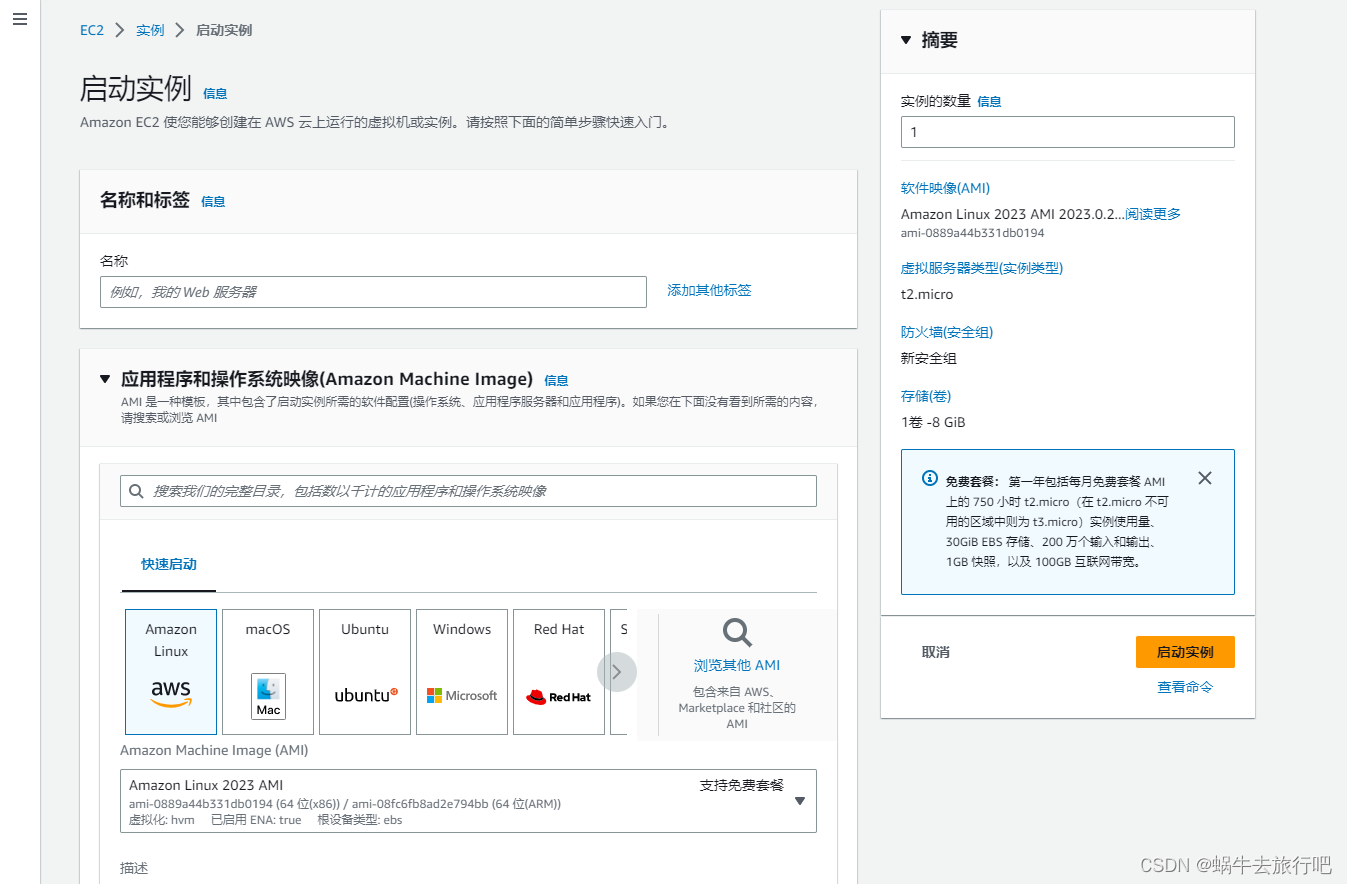Click 查看命令 link
The height and width of the screenshot is (884, 1347).
[x=1185, y=687]
